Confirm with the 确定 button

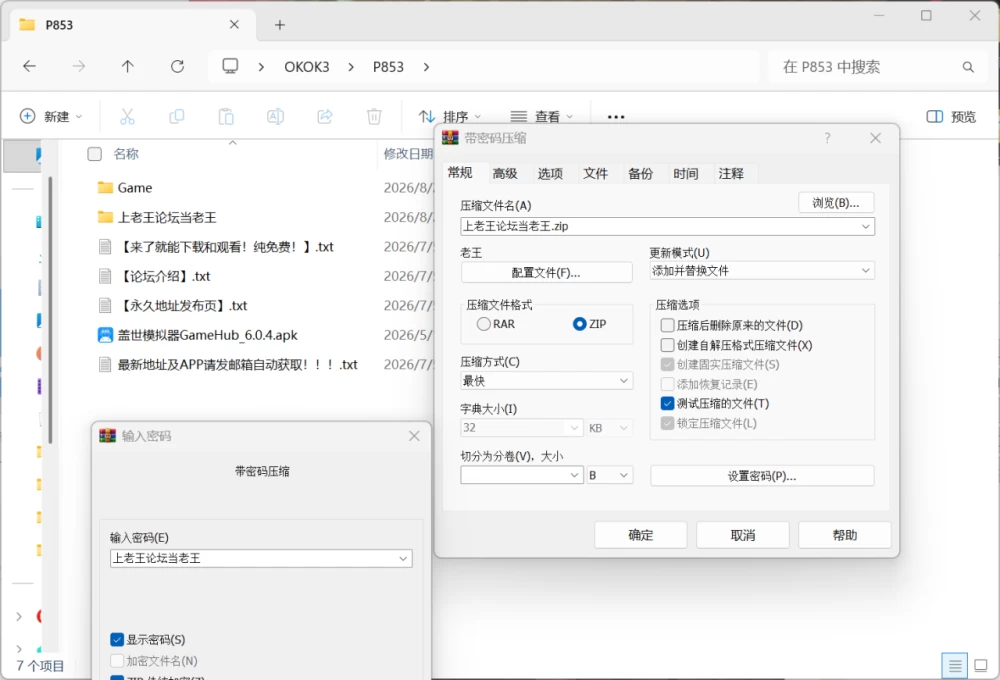point(641,535)
